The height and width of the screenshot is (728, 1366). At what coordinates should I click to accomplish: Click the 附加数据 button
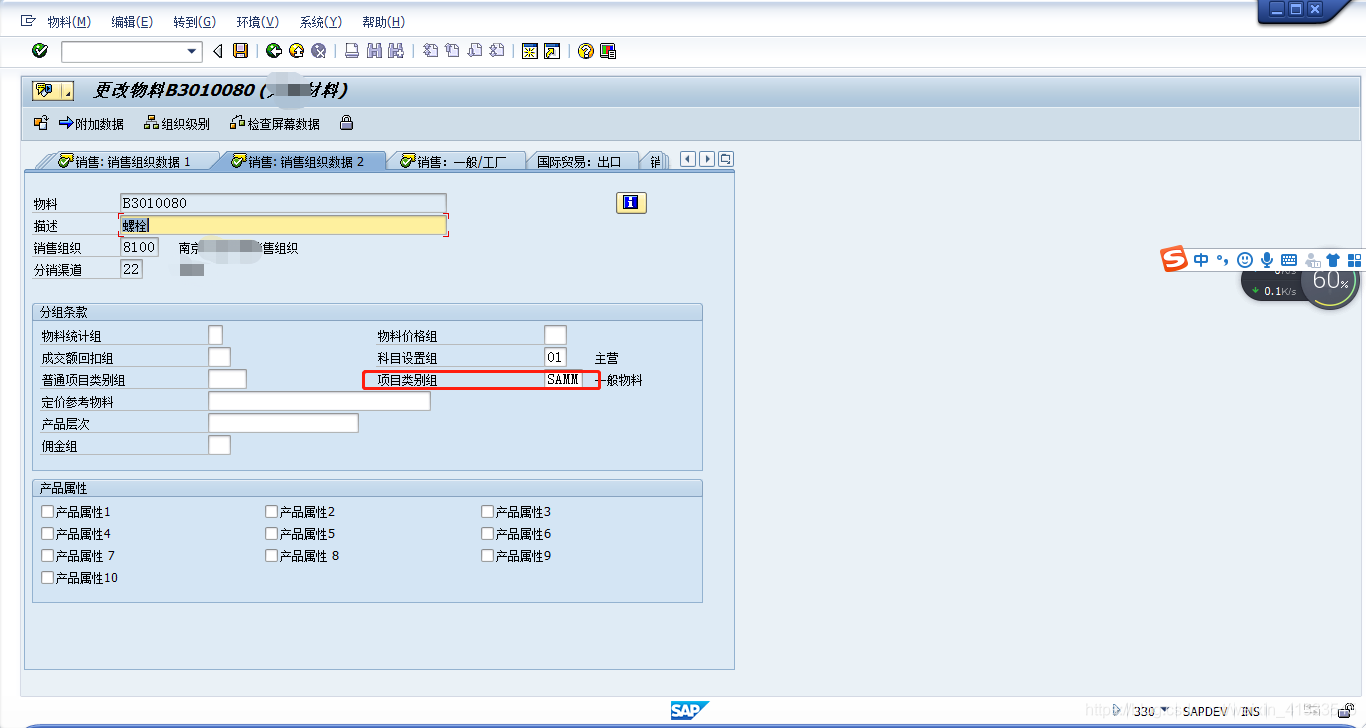pos(91,124)
